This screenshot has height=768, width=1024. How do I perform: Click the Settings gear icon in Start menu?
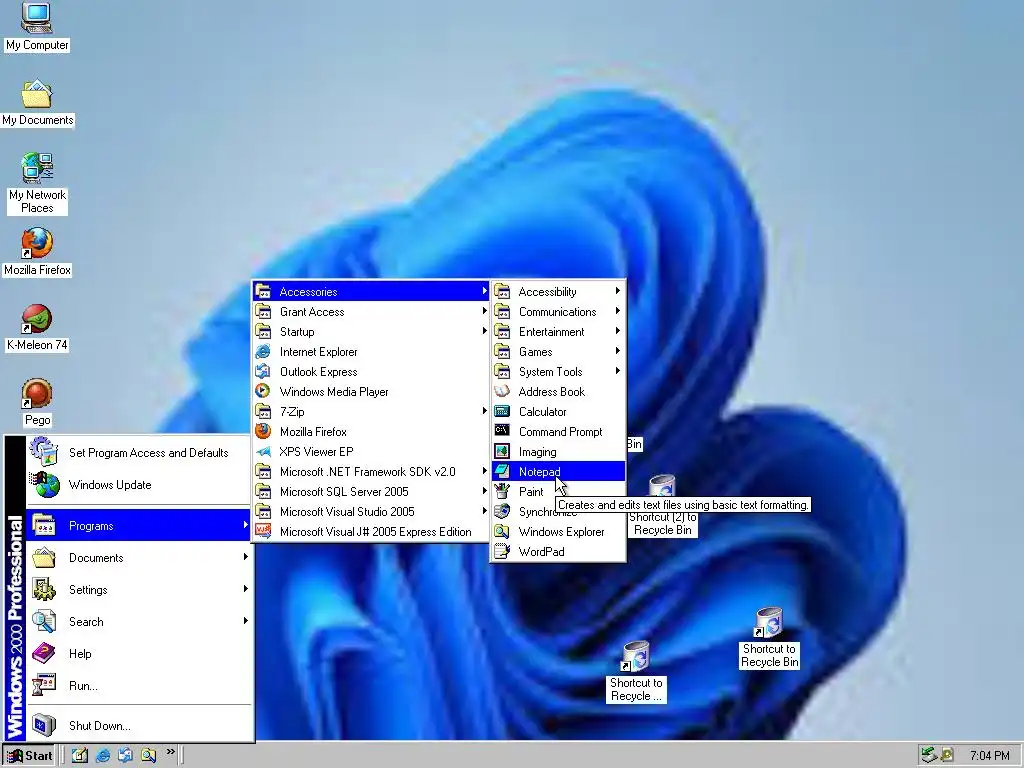click(x=44, y=589)
